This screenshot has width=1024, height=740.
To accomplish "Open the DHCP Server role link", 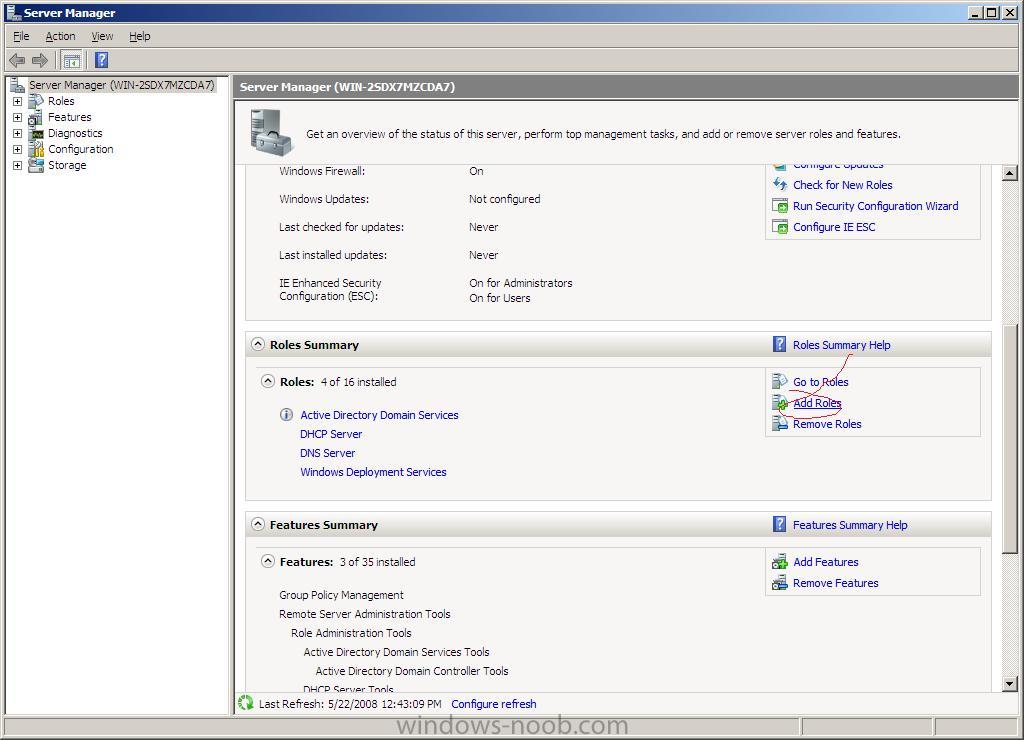I will tap(331, 434).
